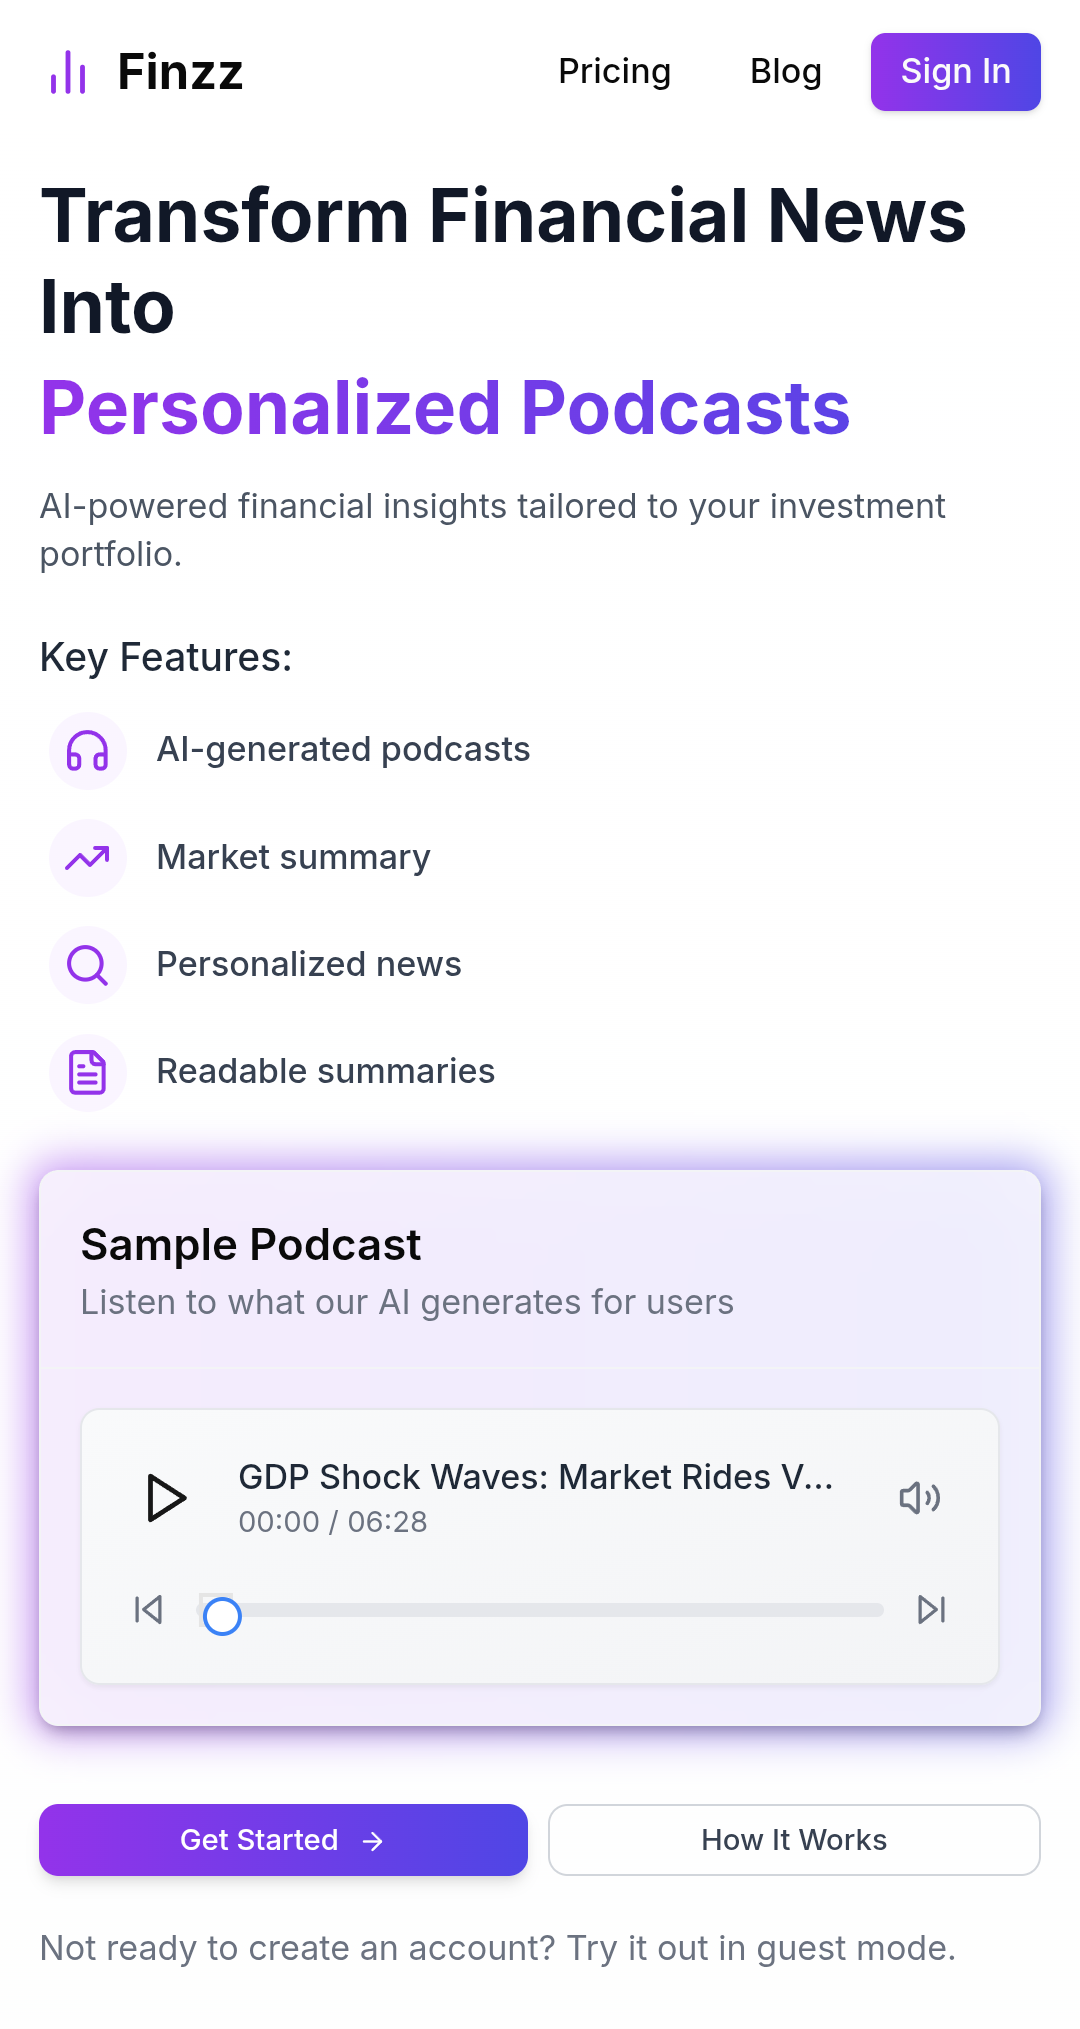Click the Finzz bar chart logo icon
This screenshot has width=1080, height=2029.
68,72
